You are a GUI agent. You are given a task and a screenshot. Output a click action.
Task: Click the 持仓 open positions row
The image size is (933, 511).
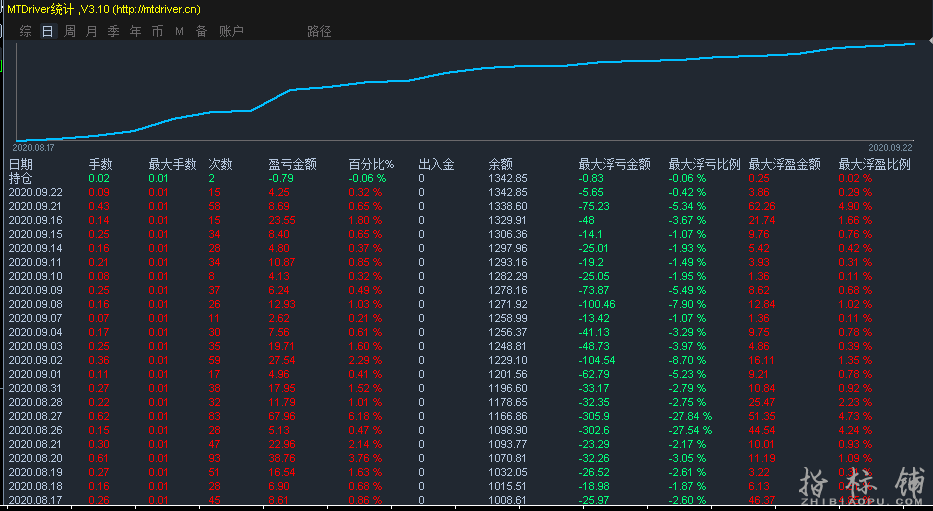coord(21,178)
